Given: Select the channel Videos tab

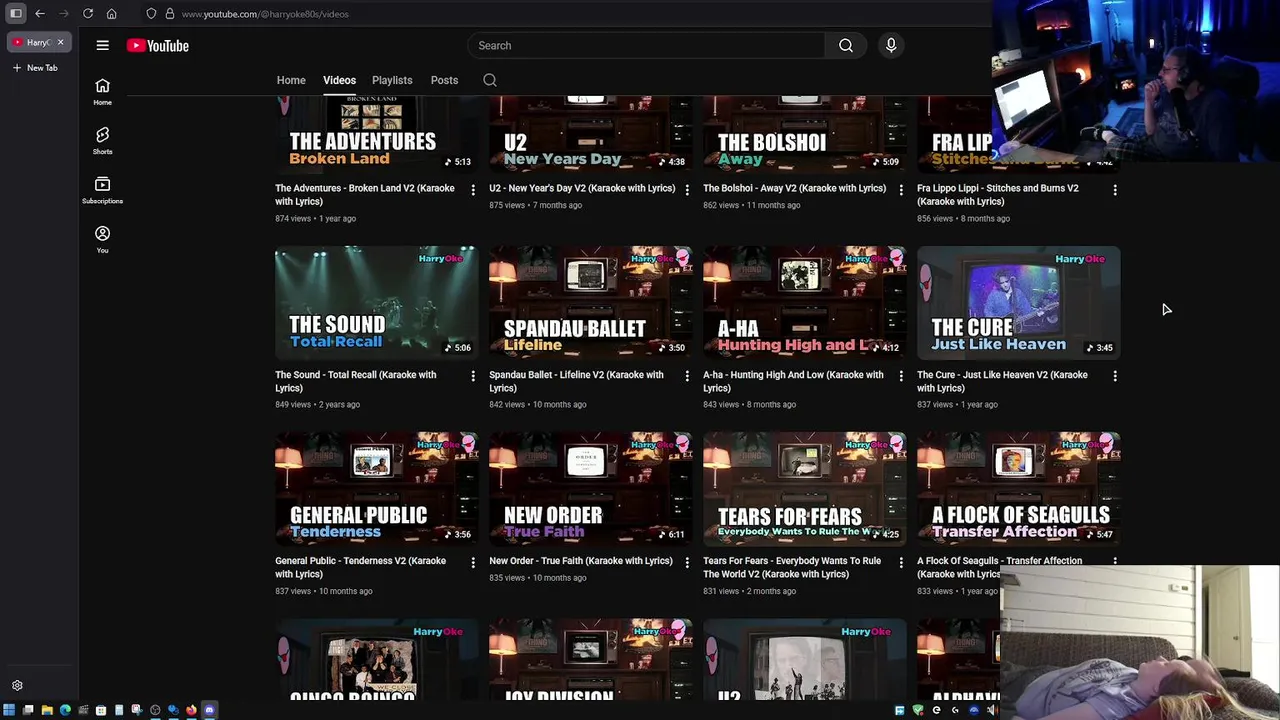Looking at the screenshot, I should (339, 80).
